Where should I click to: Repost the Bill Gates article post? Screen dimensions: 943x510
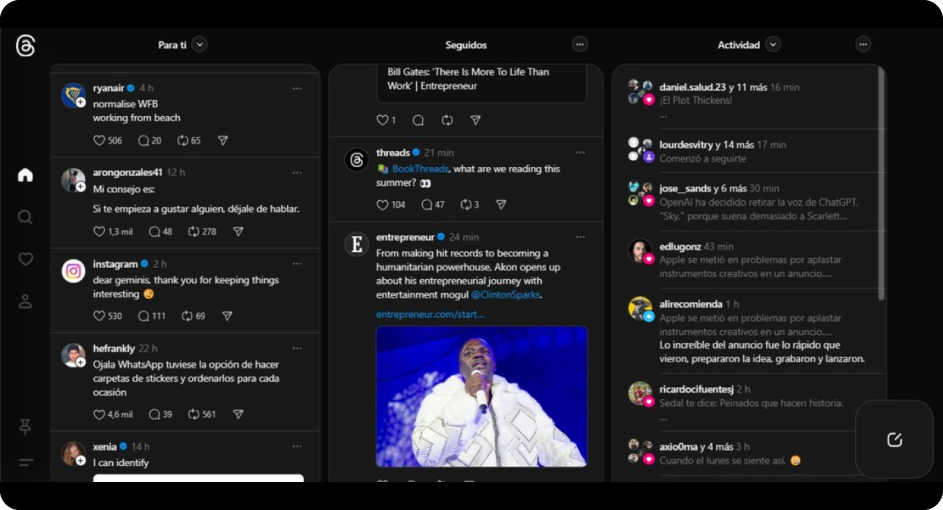click(447, 120)
